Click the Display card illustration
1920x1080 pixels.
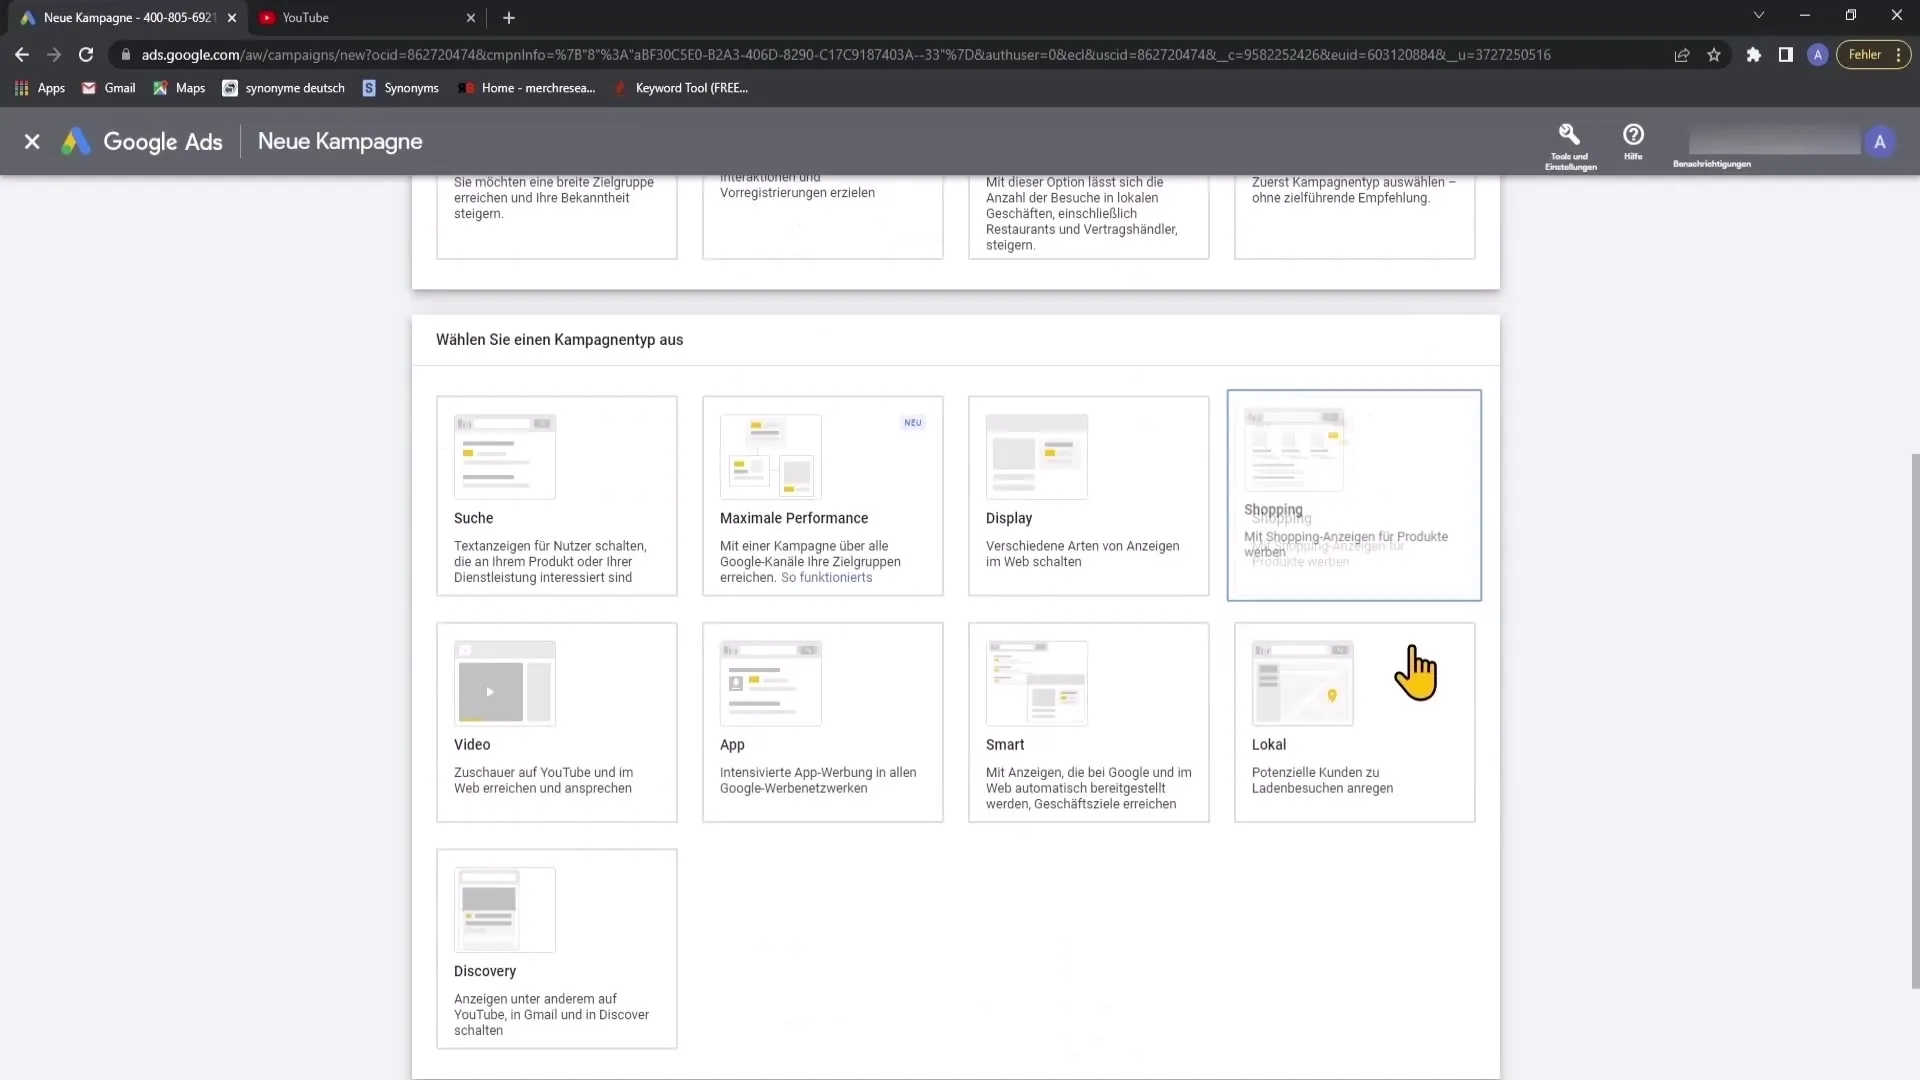point(1037,457)
